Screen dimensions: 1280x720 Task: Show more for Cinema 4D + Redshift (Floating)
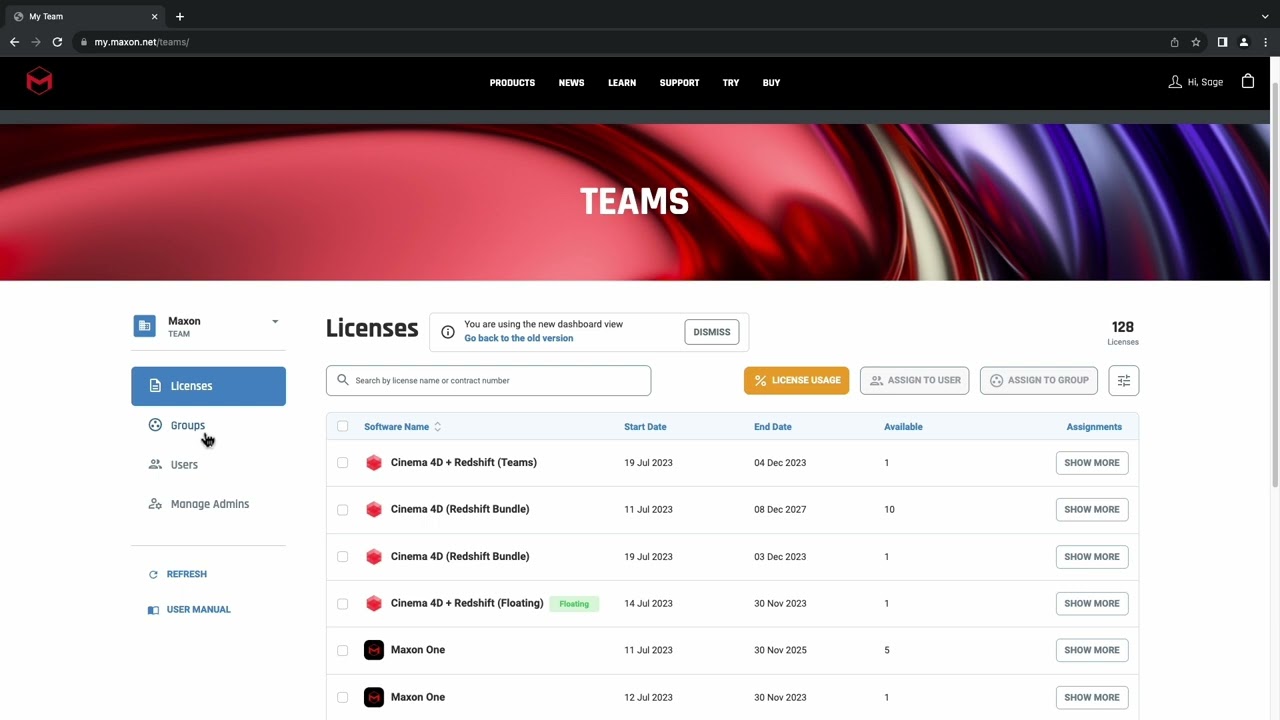click(x=1092, y=603)
